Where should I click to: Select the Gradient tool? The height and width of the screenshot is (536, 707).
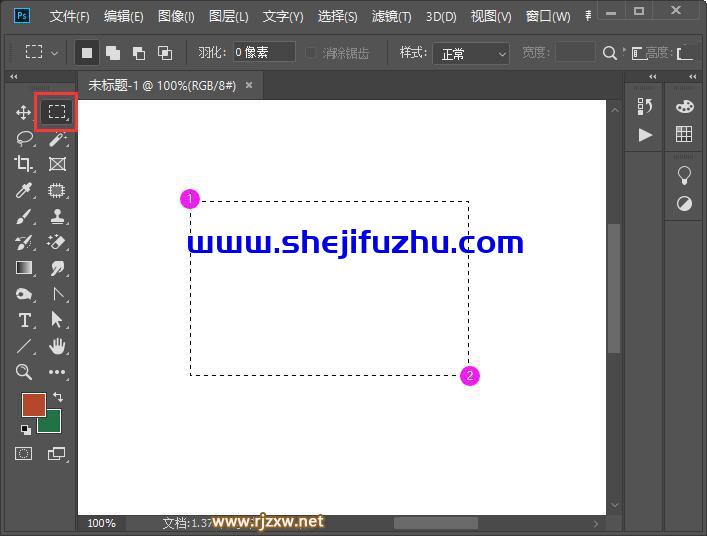tap(24, 268)
